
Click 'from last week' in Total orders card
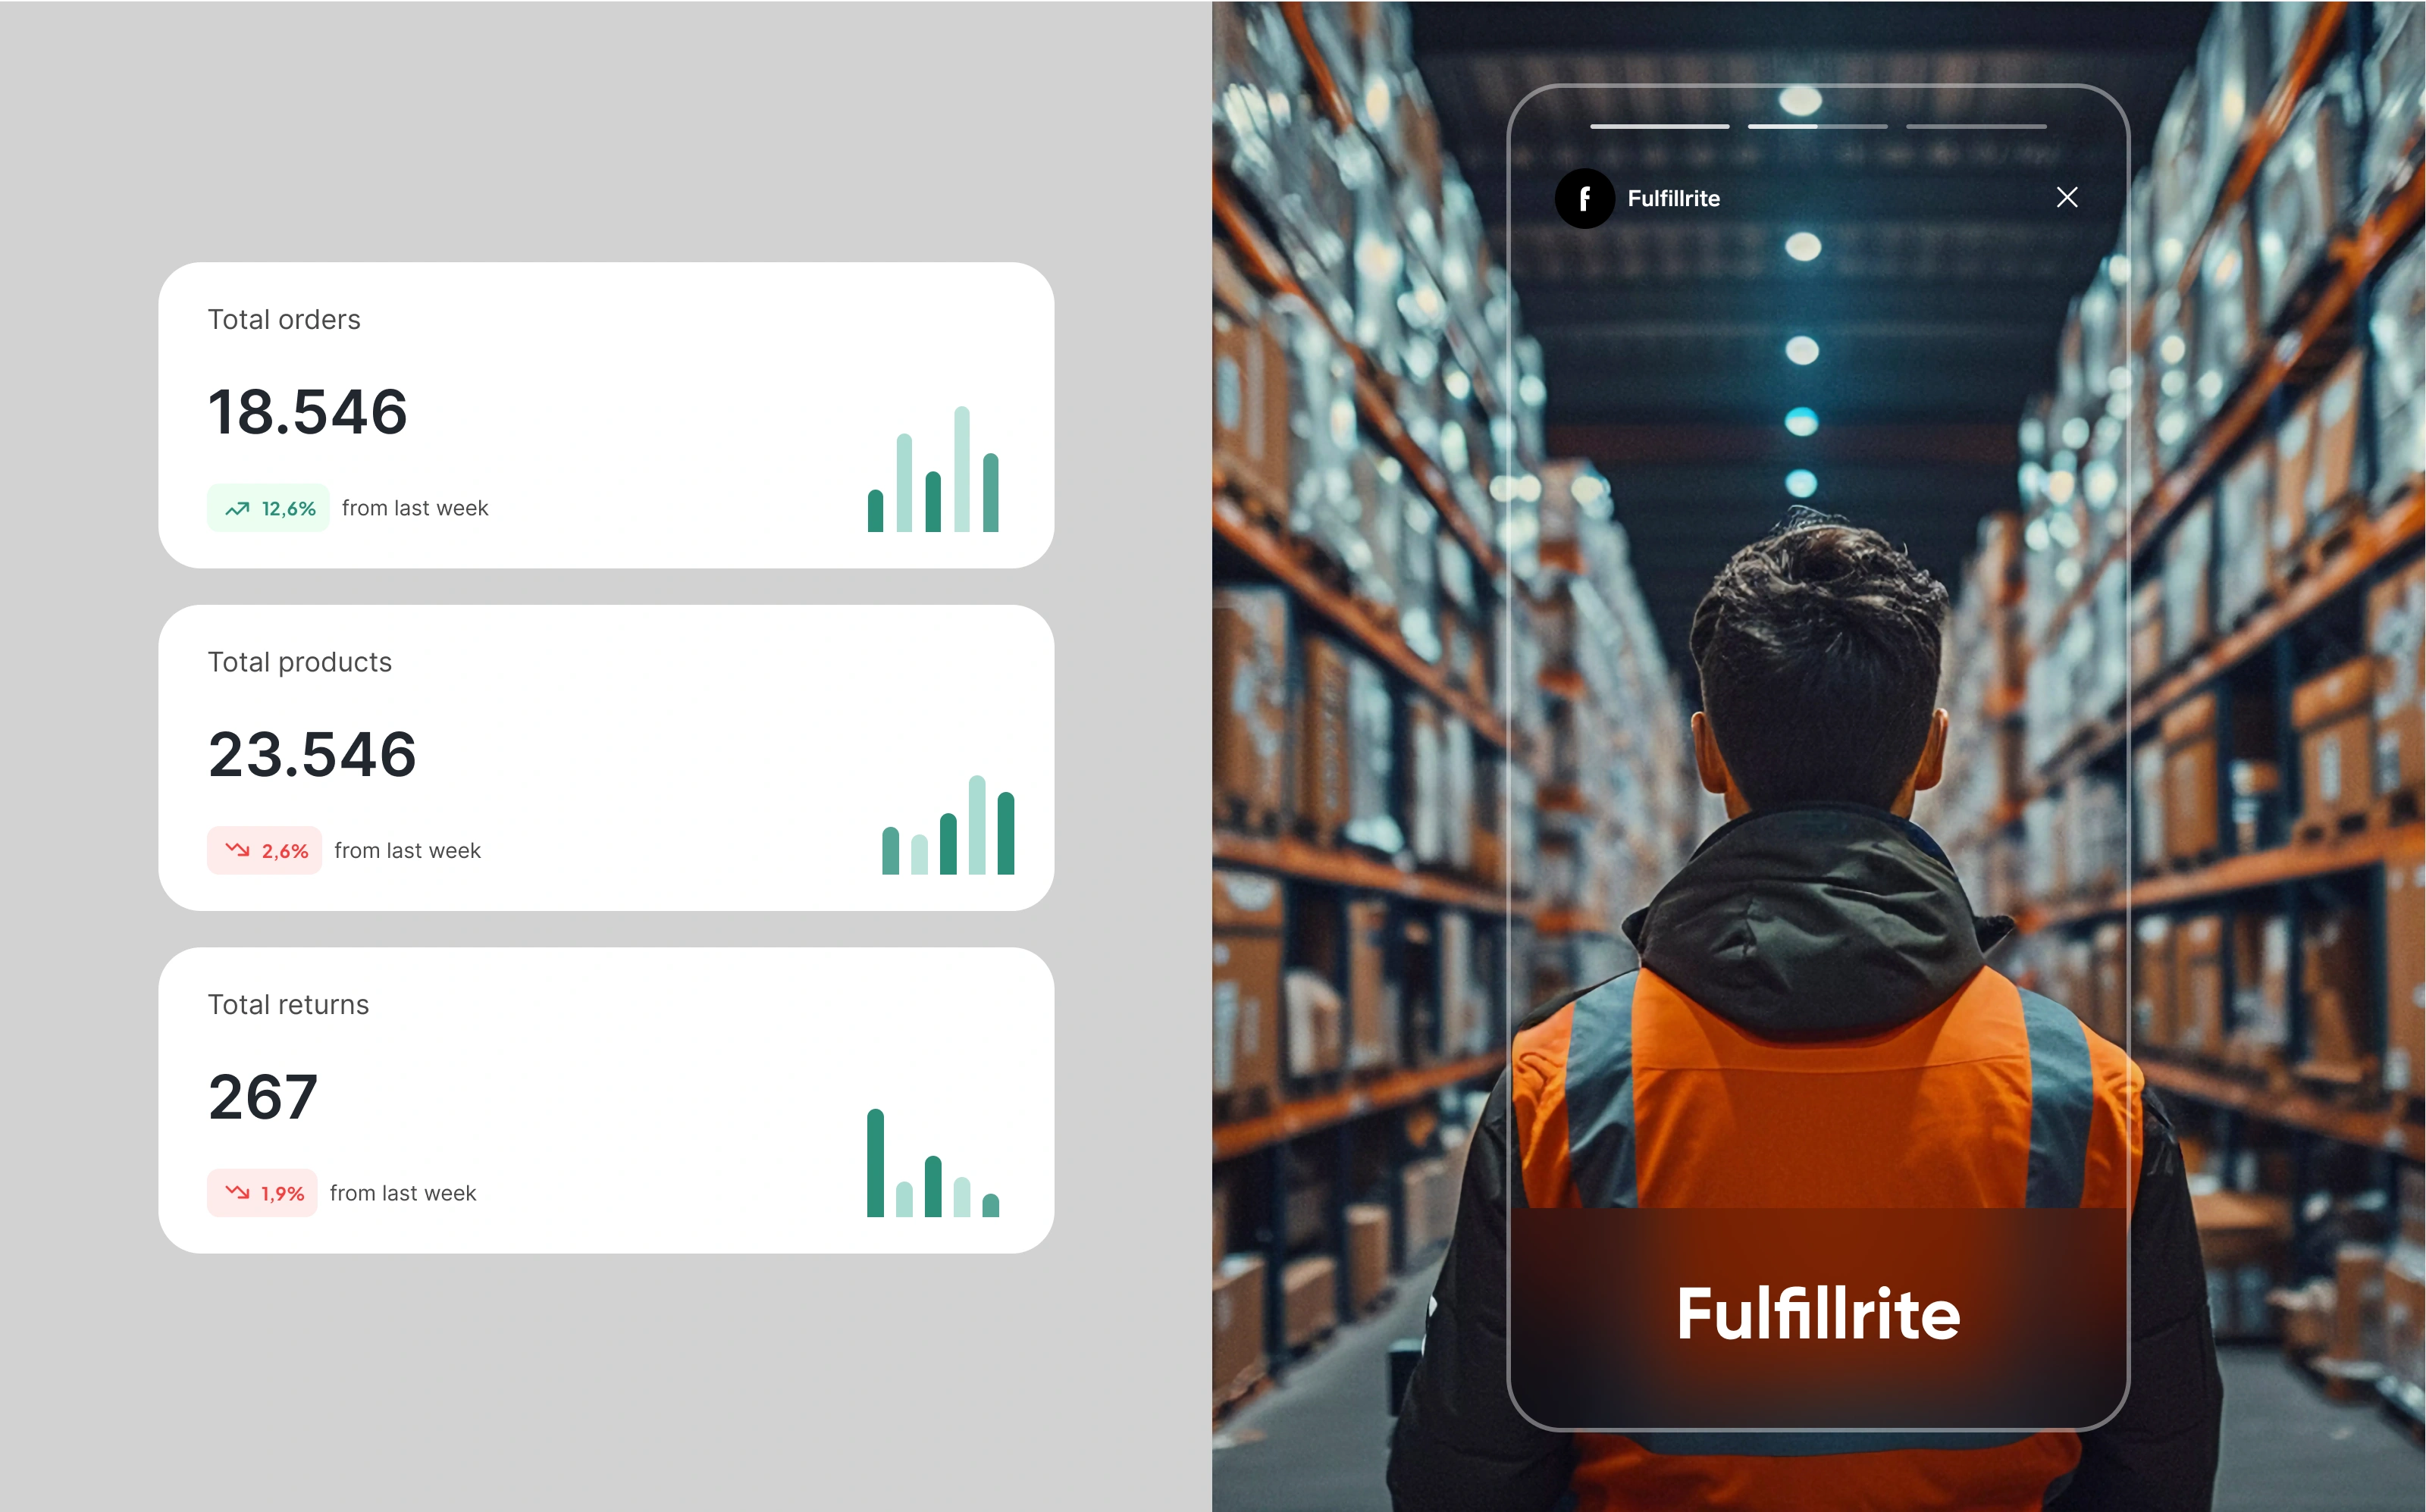coord(415,508)
